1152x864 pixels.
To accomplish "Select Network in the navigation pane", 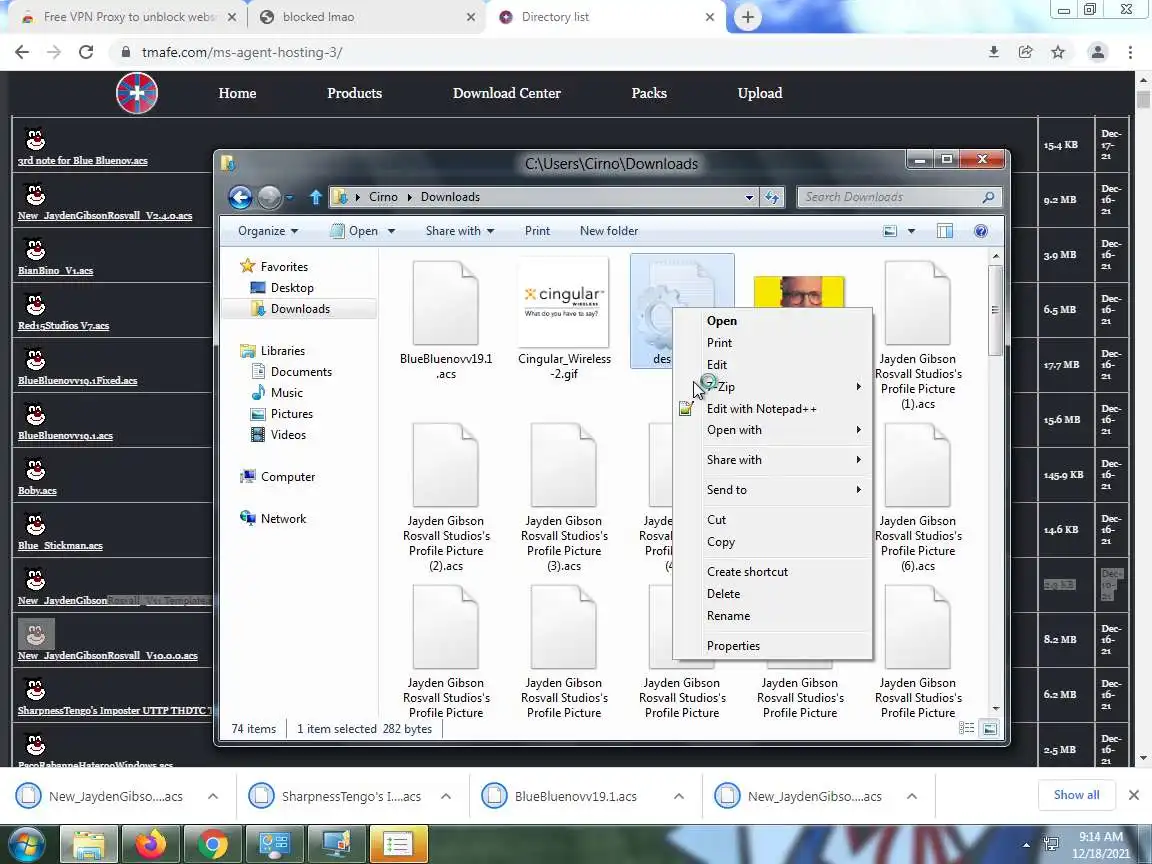I will (283, 519).
